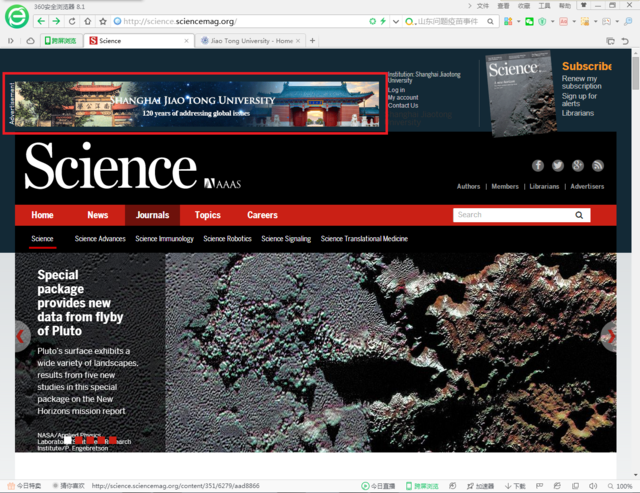The image size is (640, 493).
Task: Focus the browser search box with Chinese text
Action: (447, 22)
